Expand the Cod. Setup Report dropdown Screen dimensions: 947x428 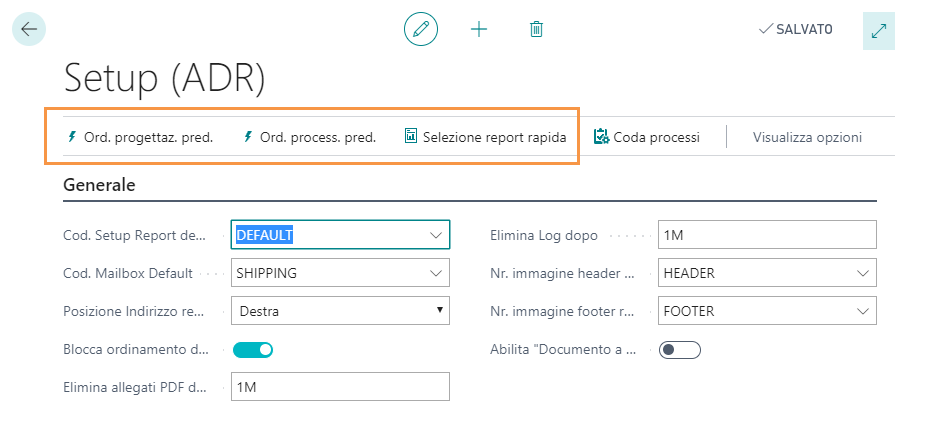pyautogui.click(x=435, y=235)
